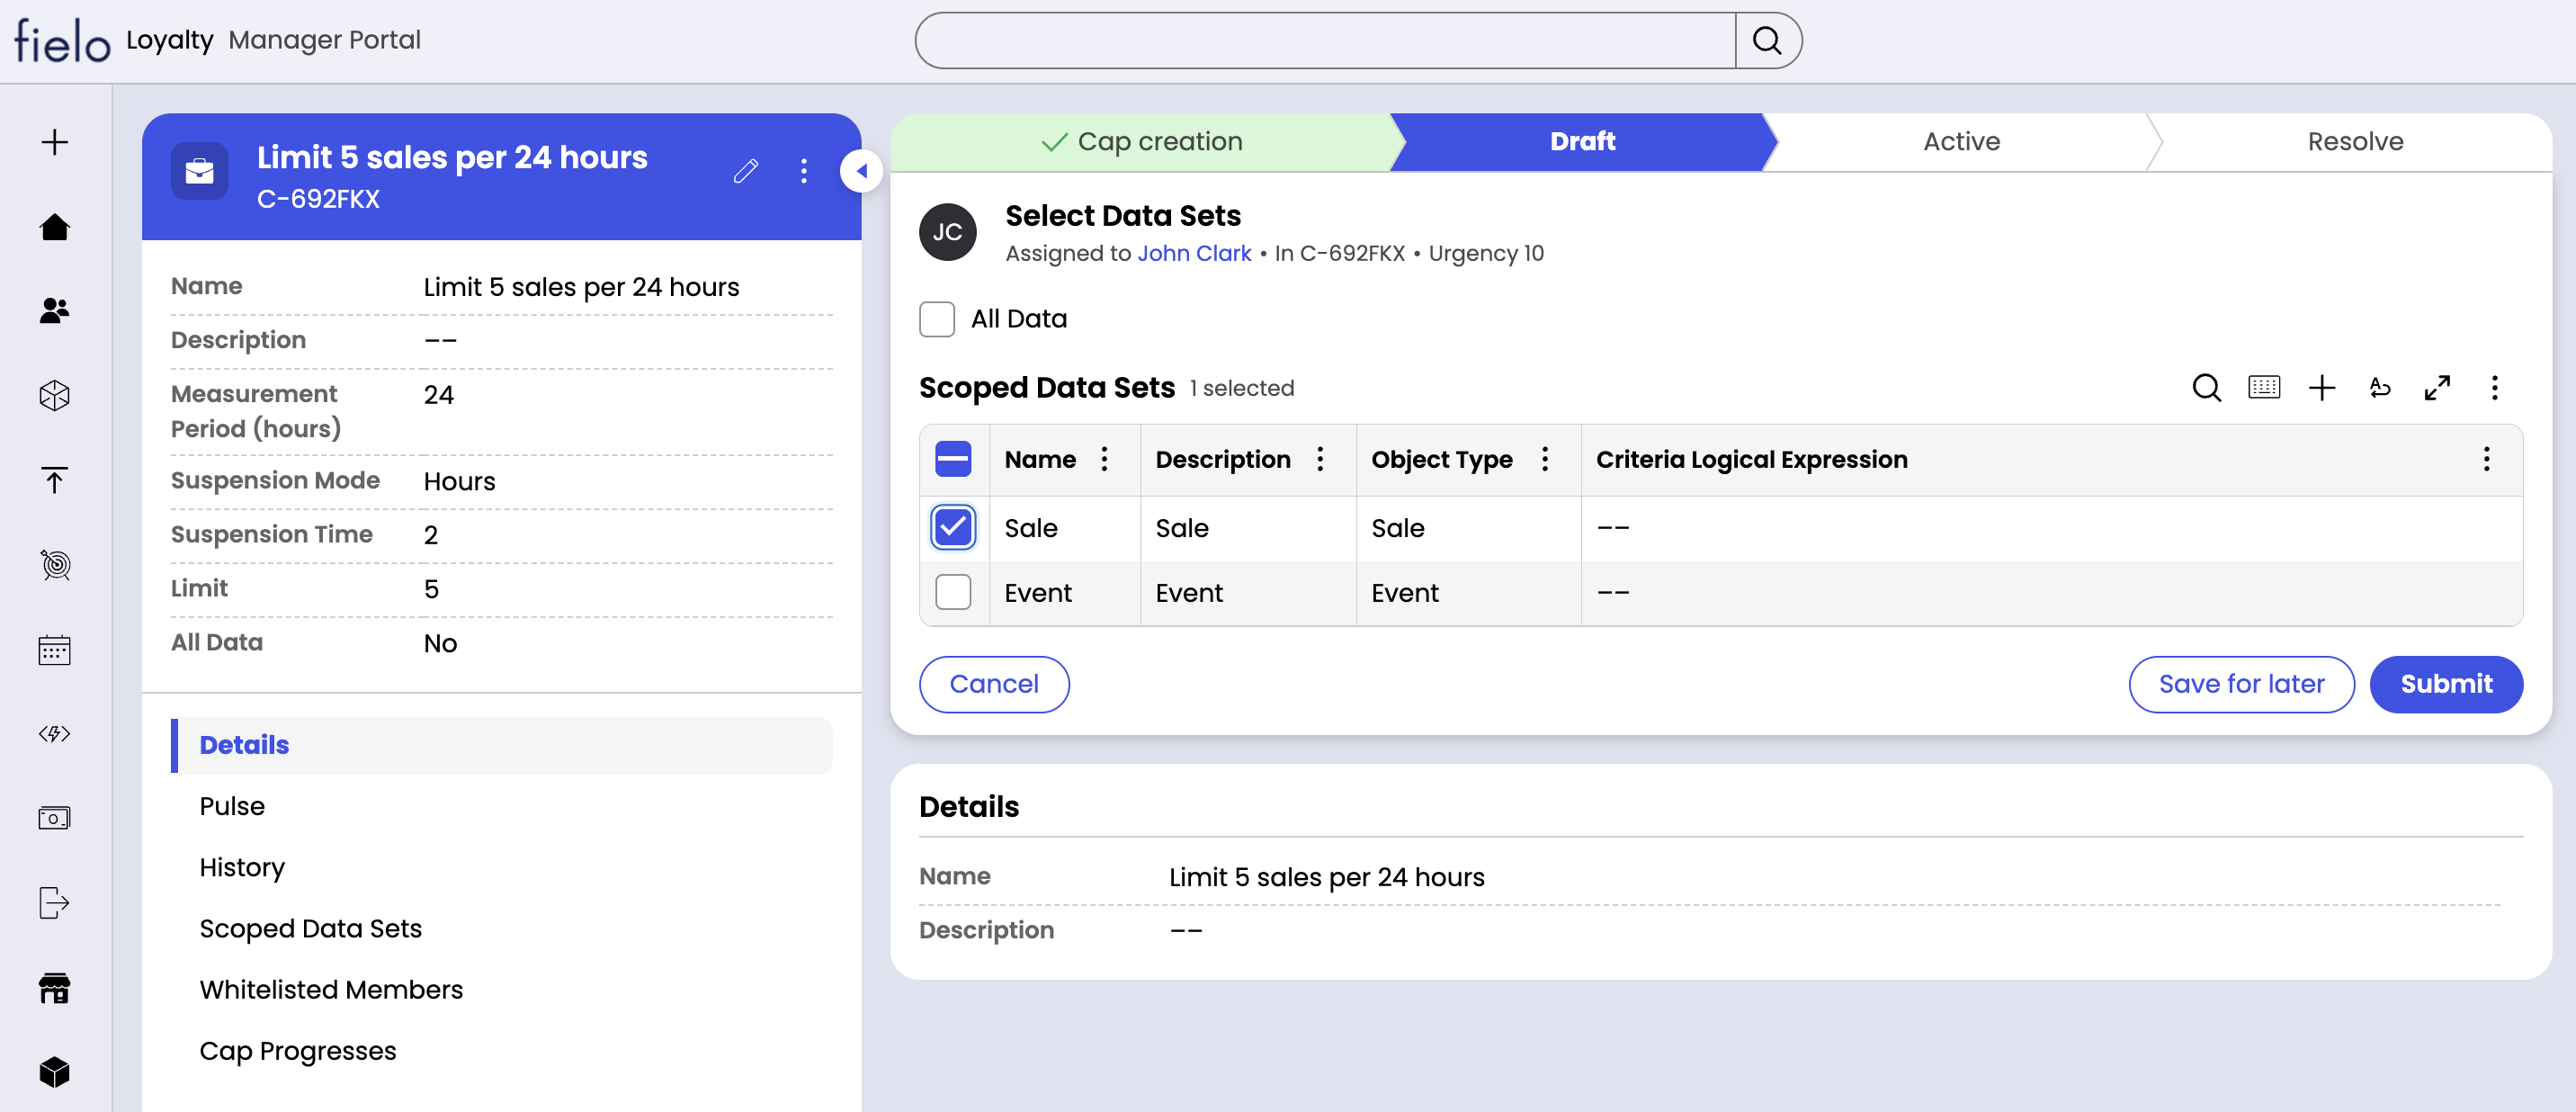Open John Clark assignee link

pyautogui.click(x=1193, y=254)
